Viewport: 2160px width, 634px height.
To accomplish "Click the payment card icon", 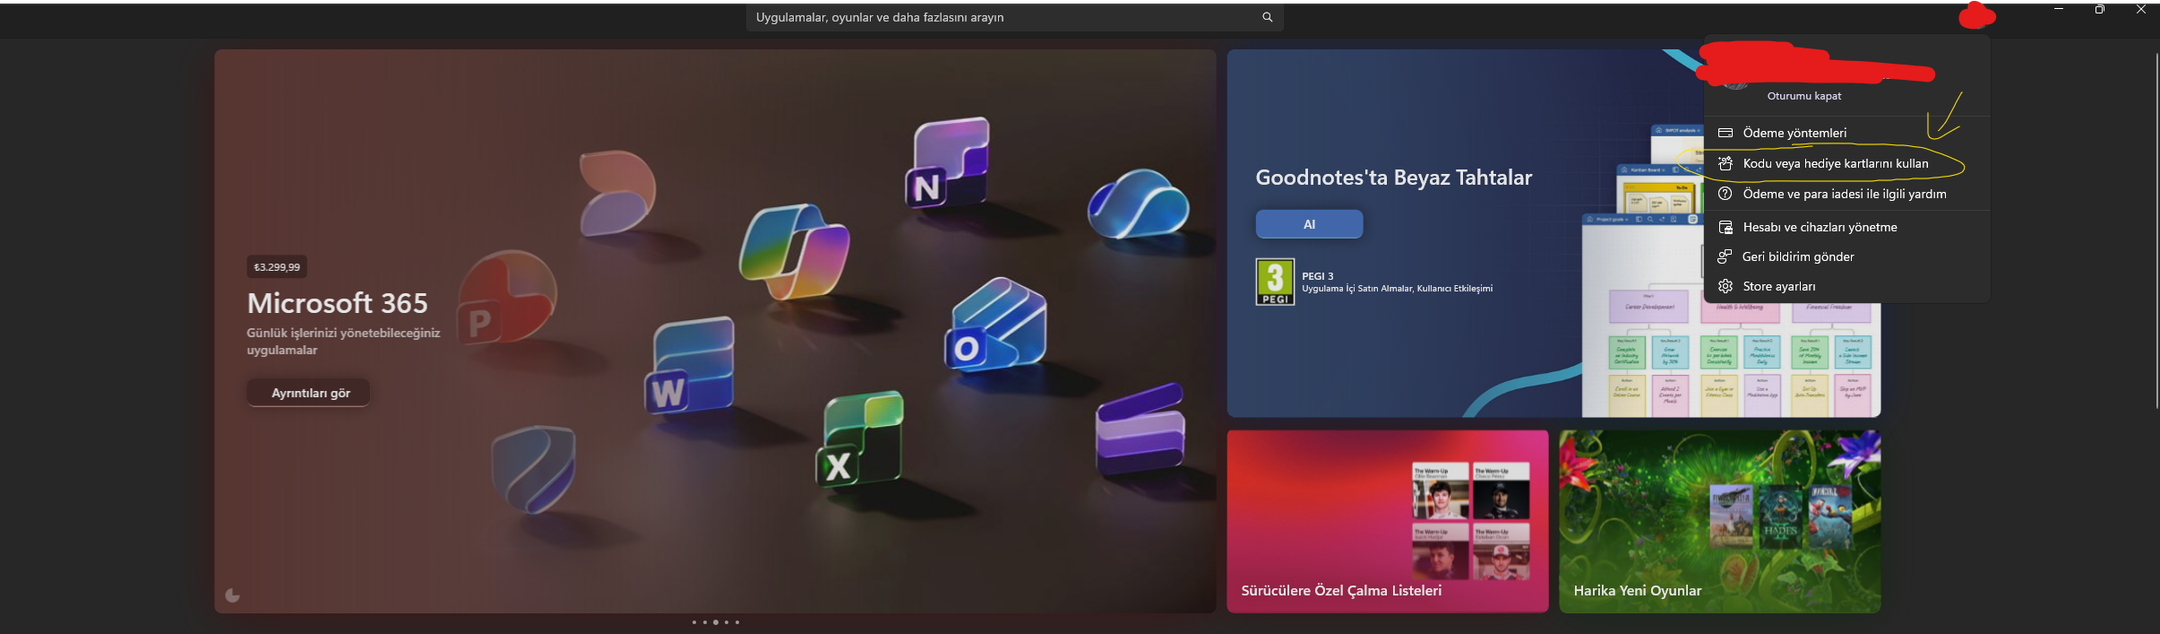I will point(1725,133).
